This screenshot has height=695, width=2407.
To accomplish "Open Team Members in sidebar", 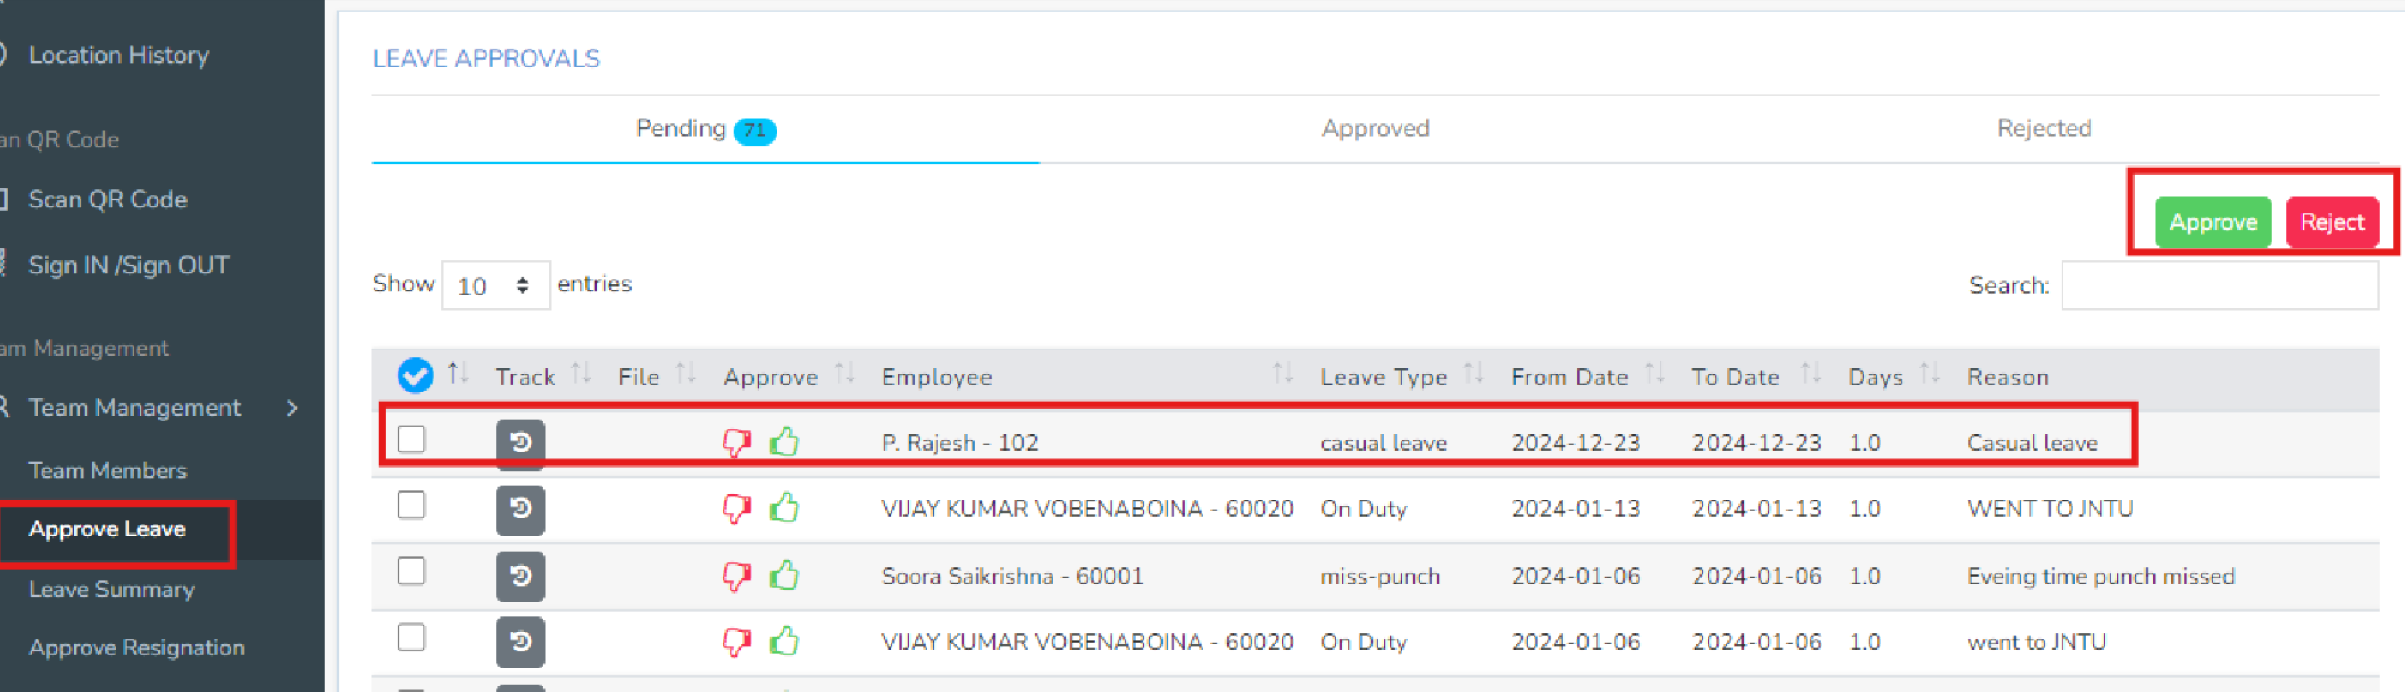I will (108, 470).
